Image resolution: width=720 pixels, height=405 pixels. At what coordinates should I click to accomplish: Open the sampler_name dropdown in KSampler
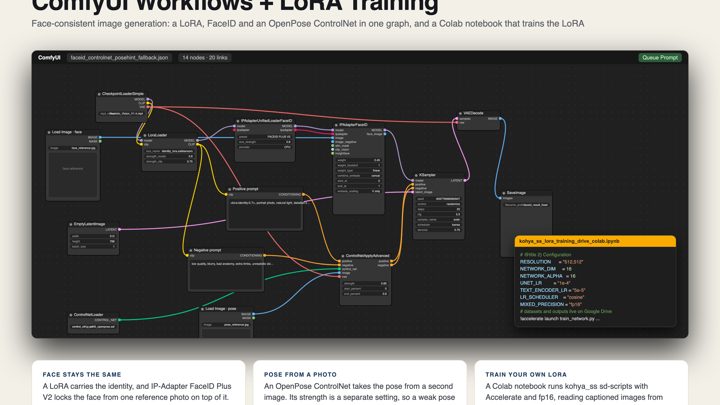(x=439, y=219)
